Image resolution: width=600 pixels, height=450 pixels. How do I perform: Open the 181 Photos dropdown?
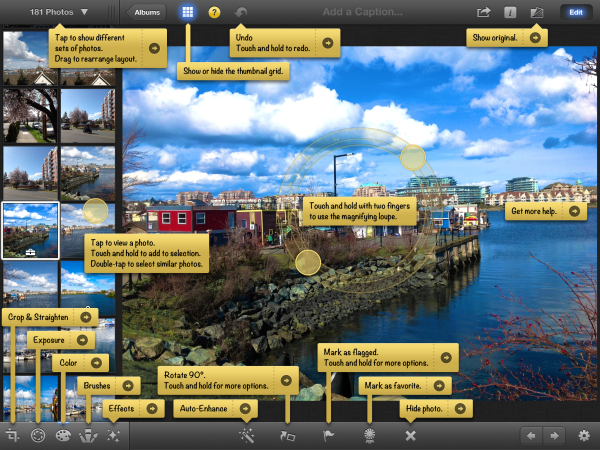(x=59, y=12)
